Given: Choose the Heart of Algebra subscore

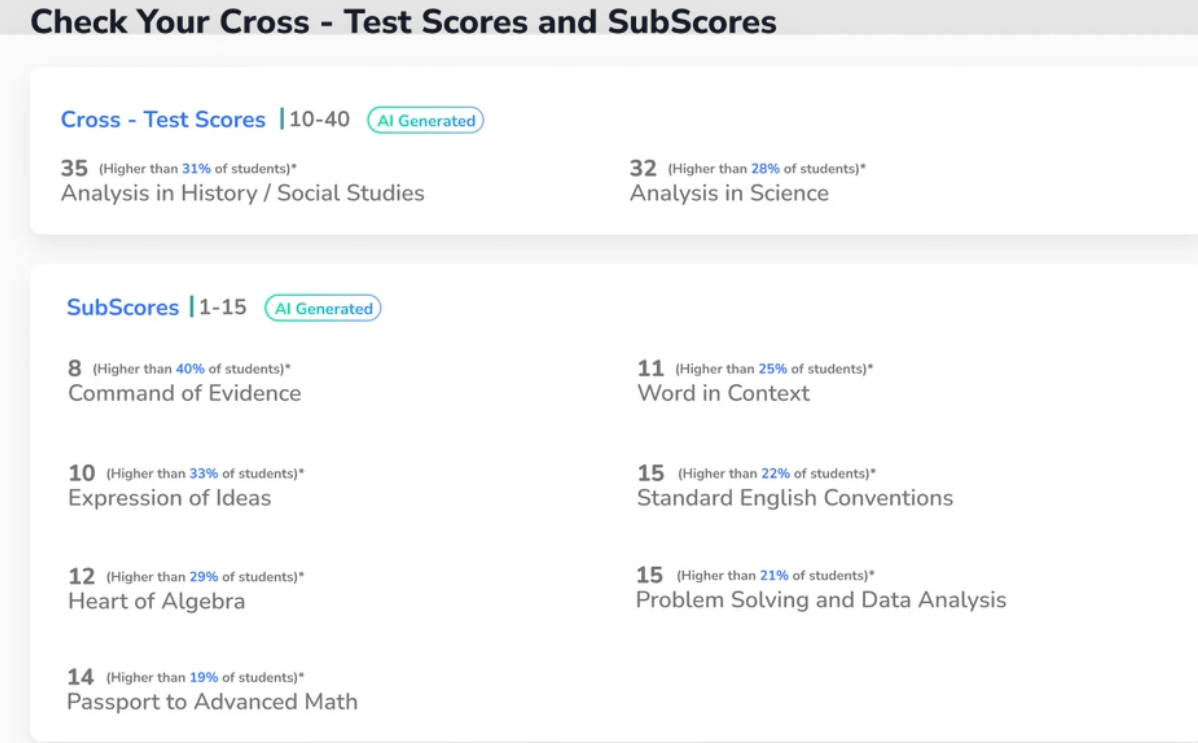Looking at the screenshot, I should click(x=156, y=601).
